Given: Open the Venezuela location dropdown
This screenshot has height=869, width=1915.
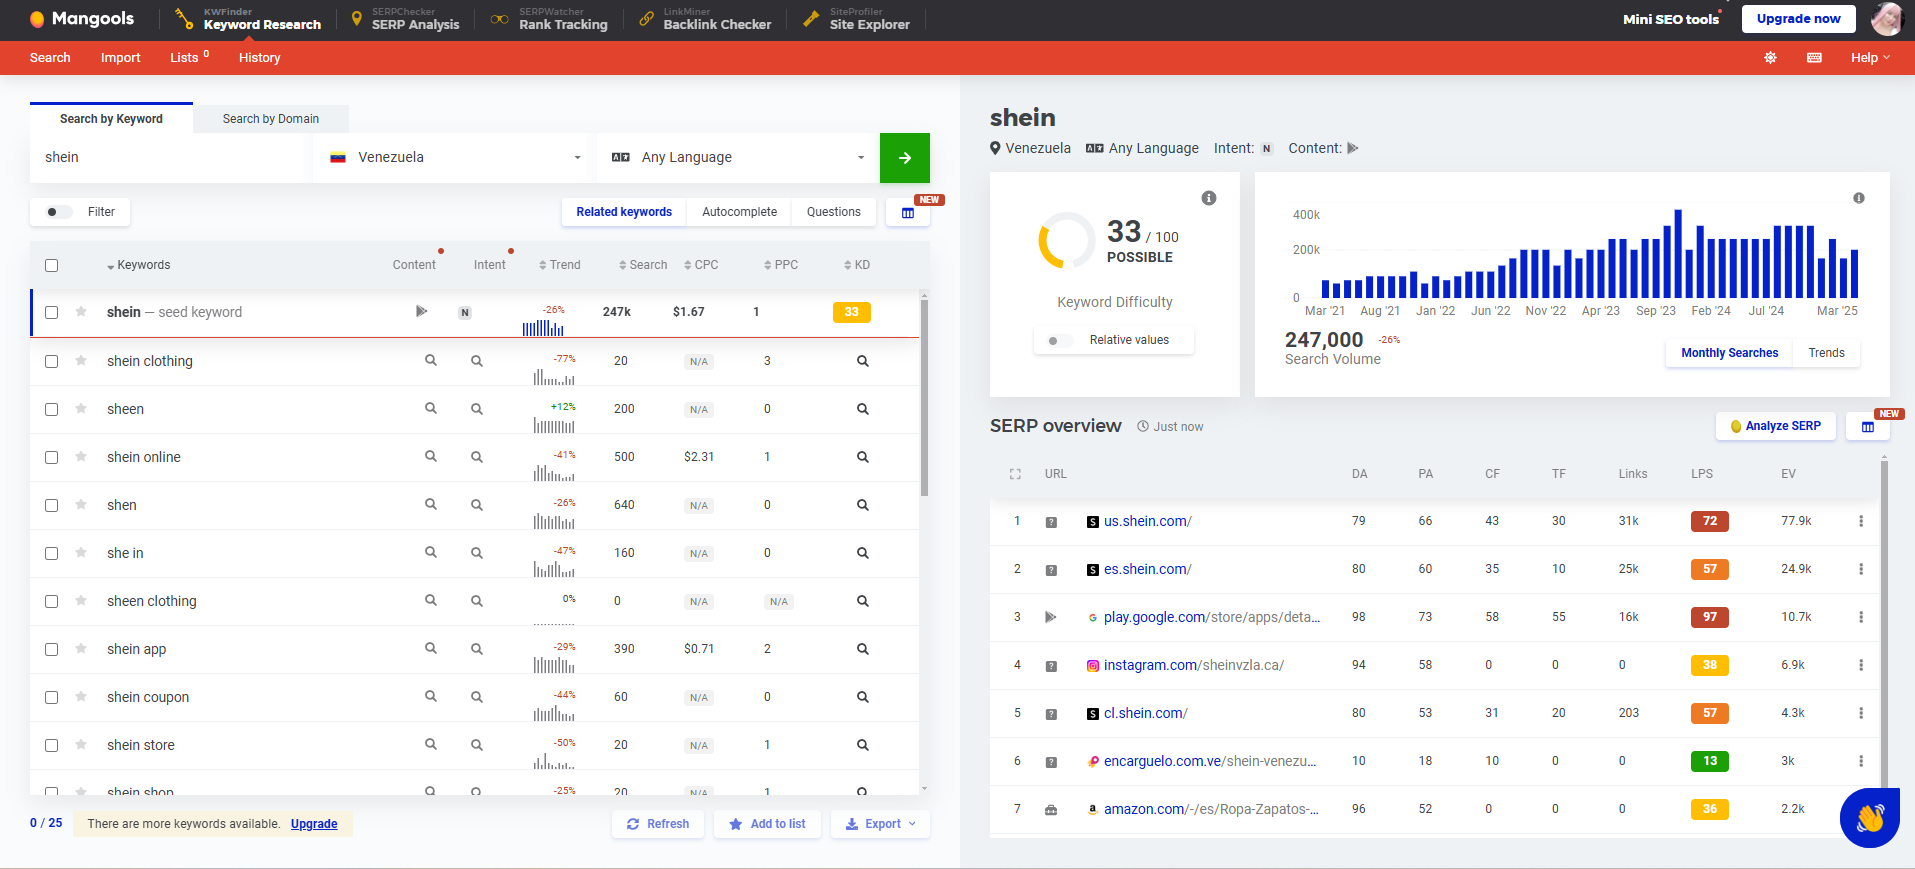Looking at the screenshot, I should tap(455, 158).
